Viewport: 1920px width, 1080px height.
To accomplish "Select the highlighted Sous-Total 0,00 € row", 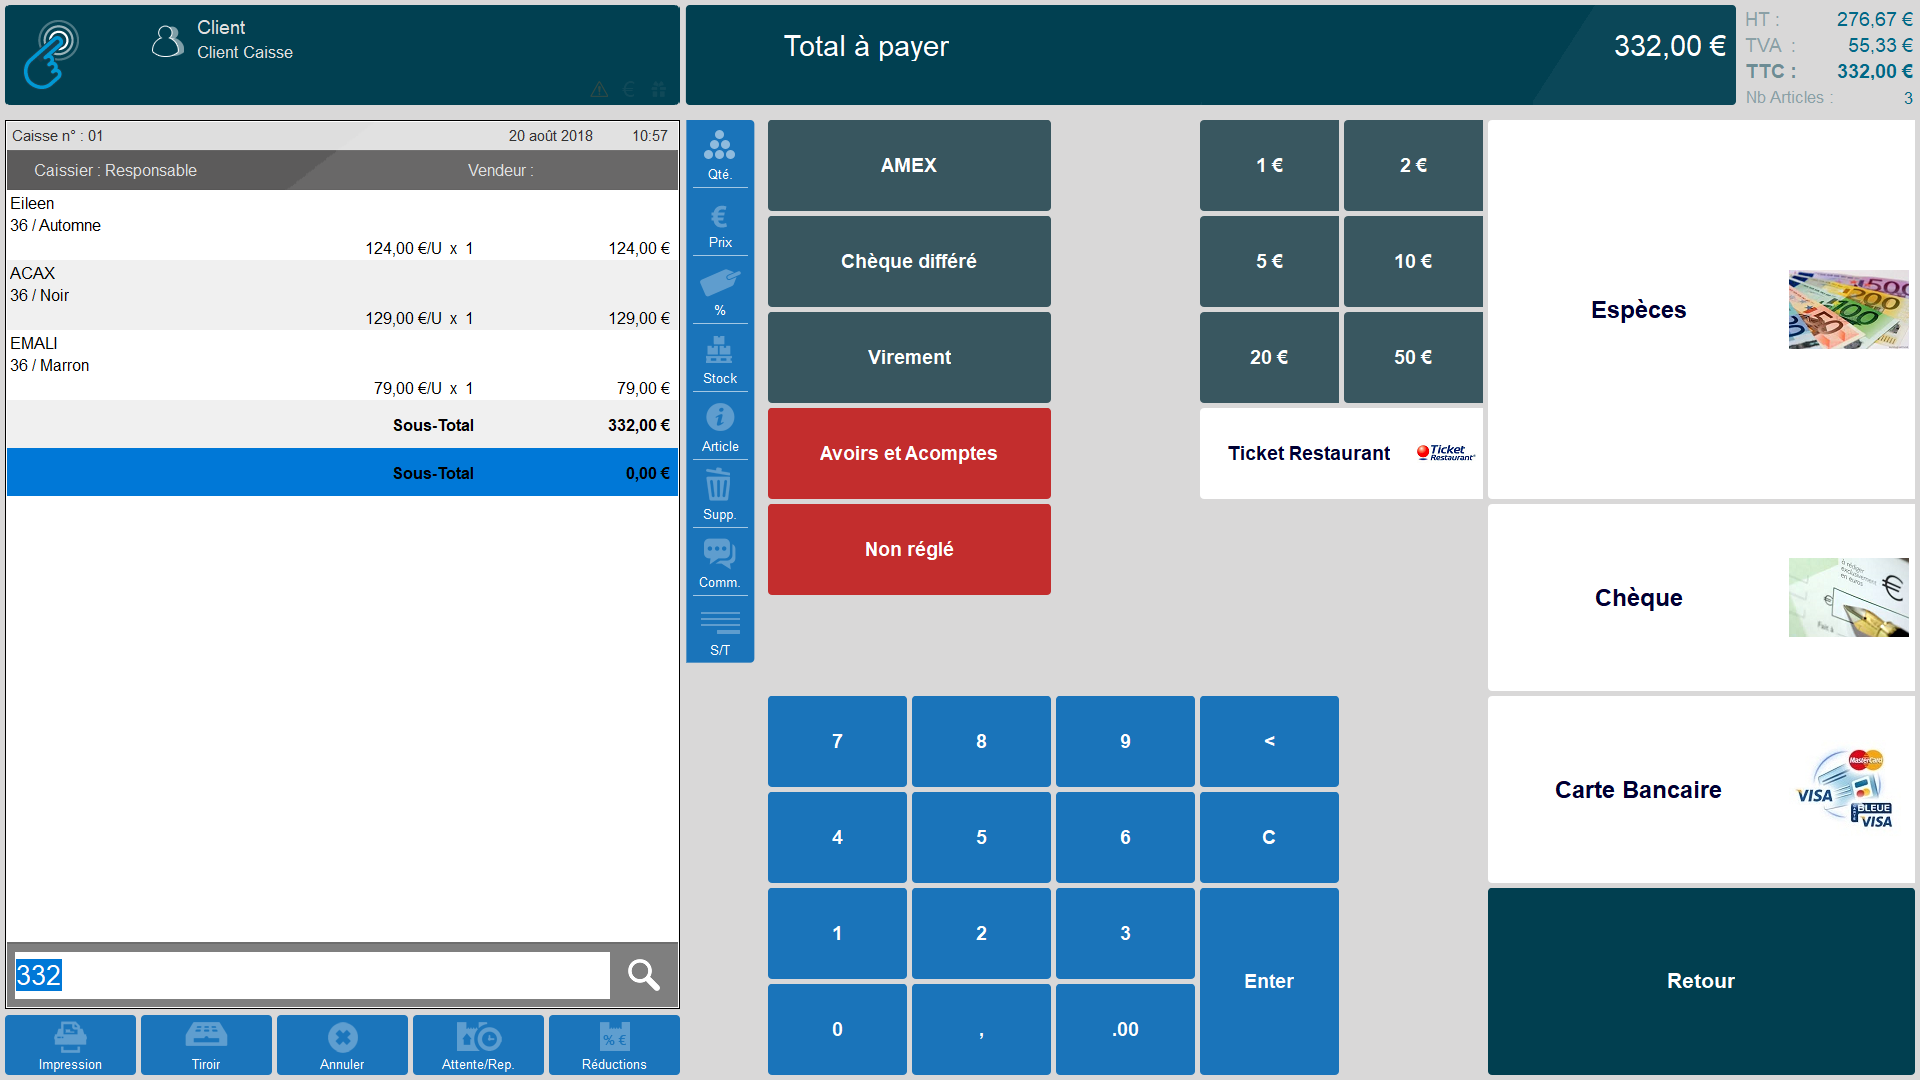I will [342, 472].
